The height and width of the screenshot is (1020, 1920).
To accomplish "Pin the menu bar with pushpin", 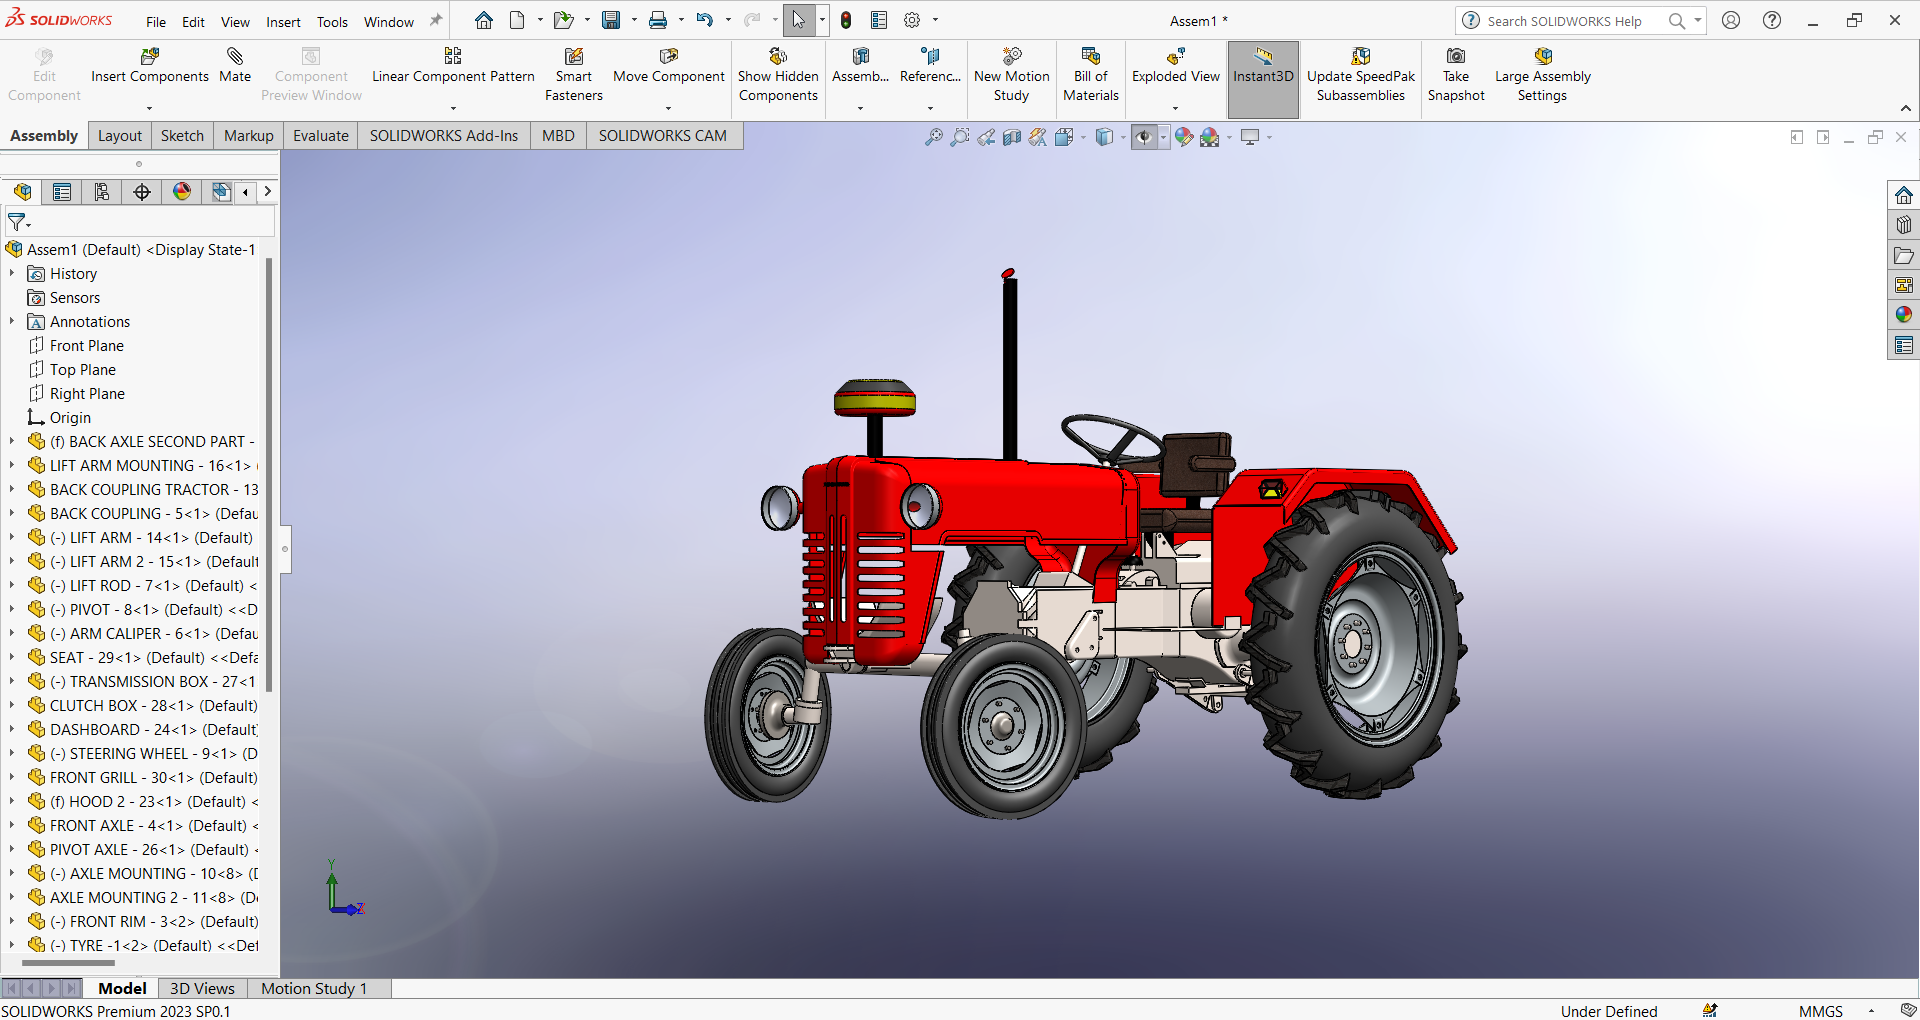I will 436,21.
